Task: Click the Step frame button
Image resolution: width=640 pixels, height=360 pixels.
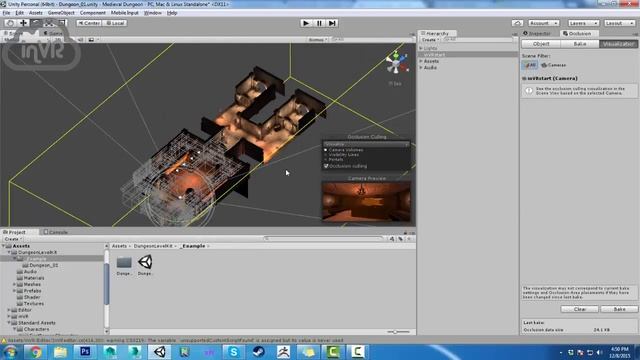Action: pyautogui.click(x=332, y=23)
